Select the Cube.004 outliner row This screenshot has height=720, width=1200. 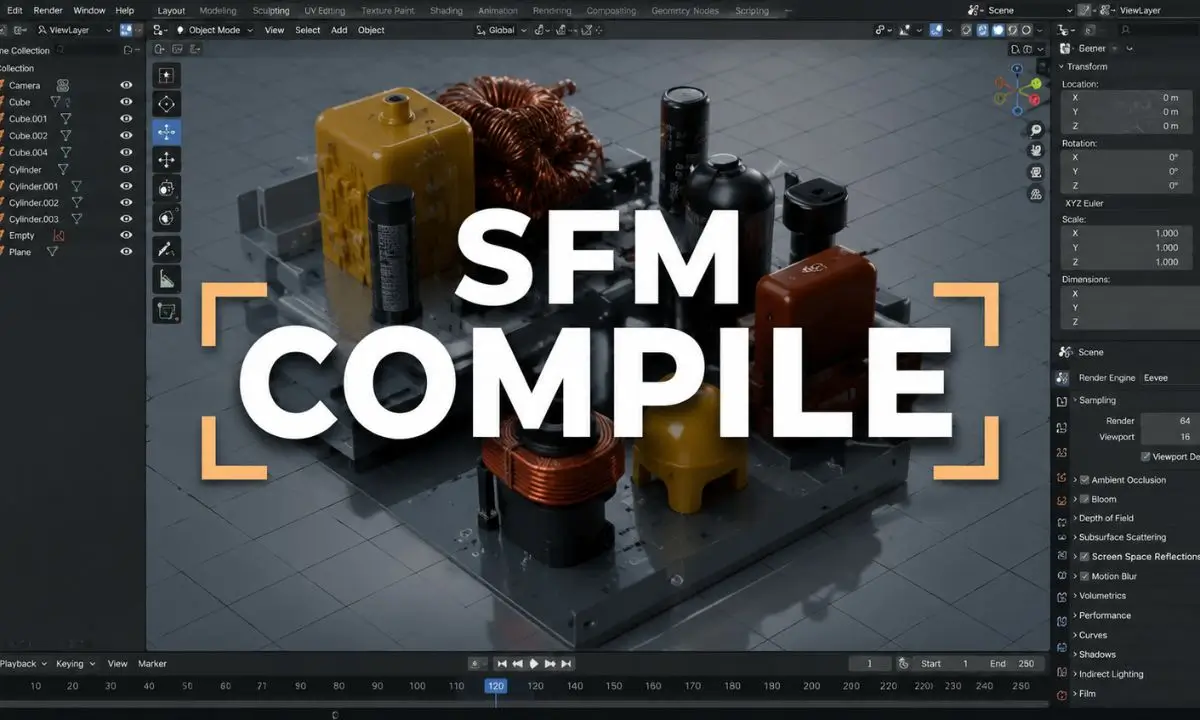coord(67,152)
